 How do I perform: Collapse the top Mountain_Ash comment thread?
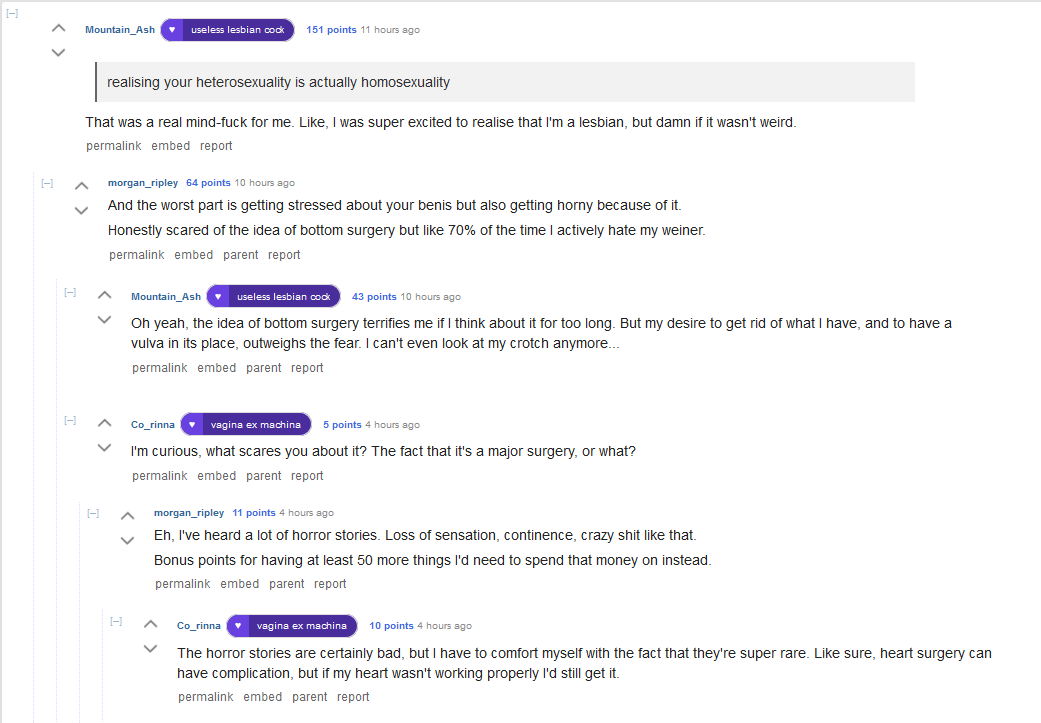click(12, 13)
